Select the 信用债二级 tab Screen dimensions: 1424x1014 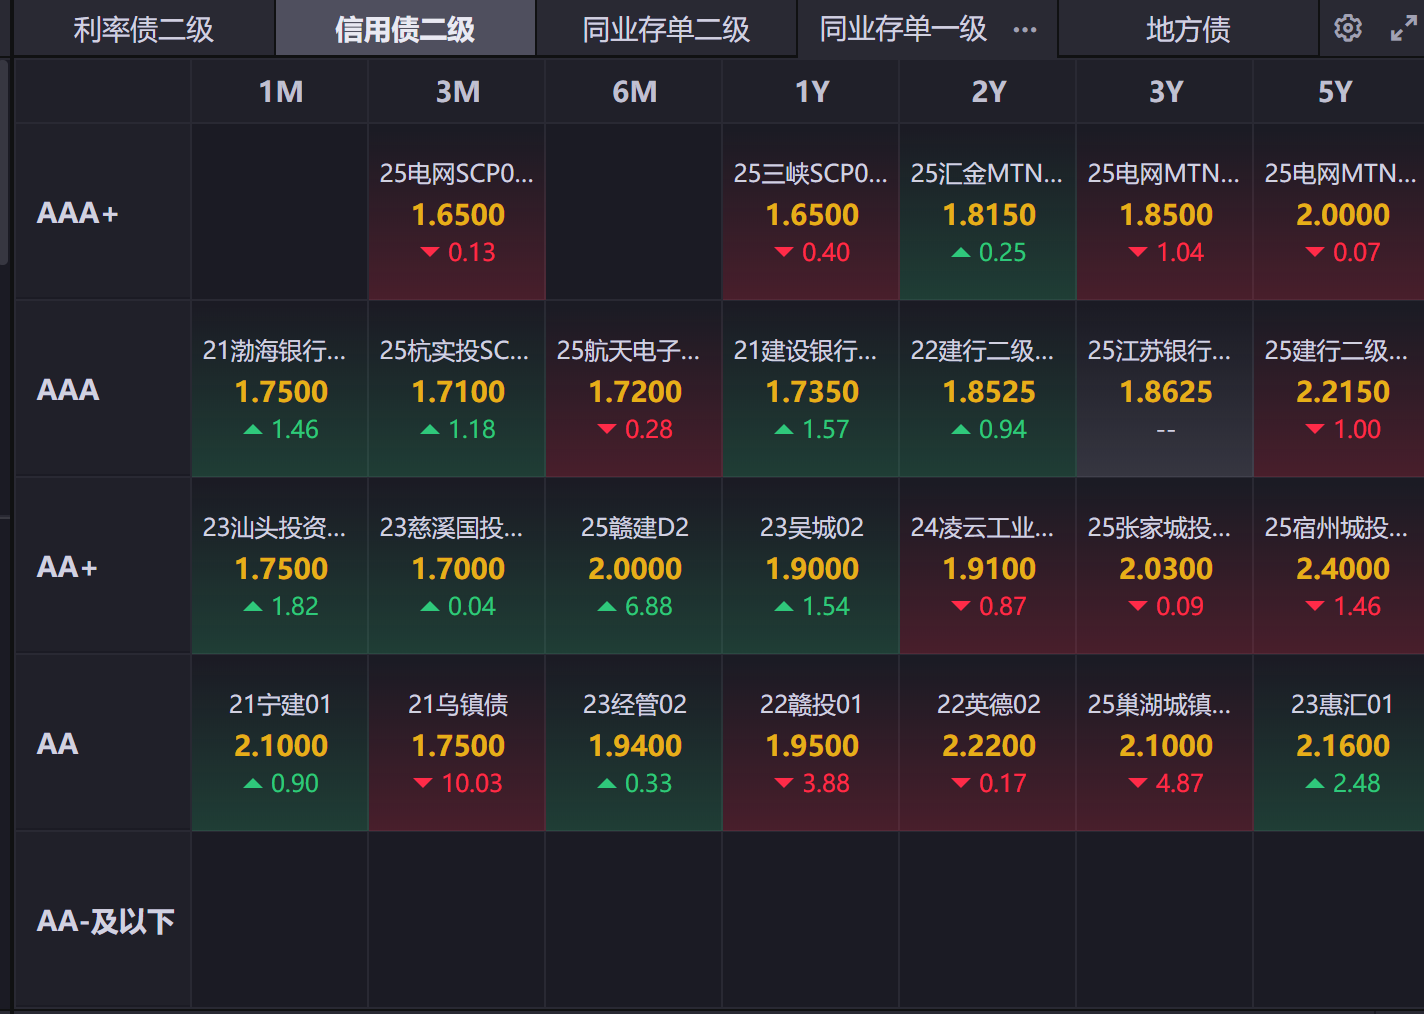pyautogui.click(x=405, y=29)
